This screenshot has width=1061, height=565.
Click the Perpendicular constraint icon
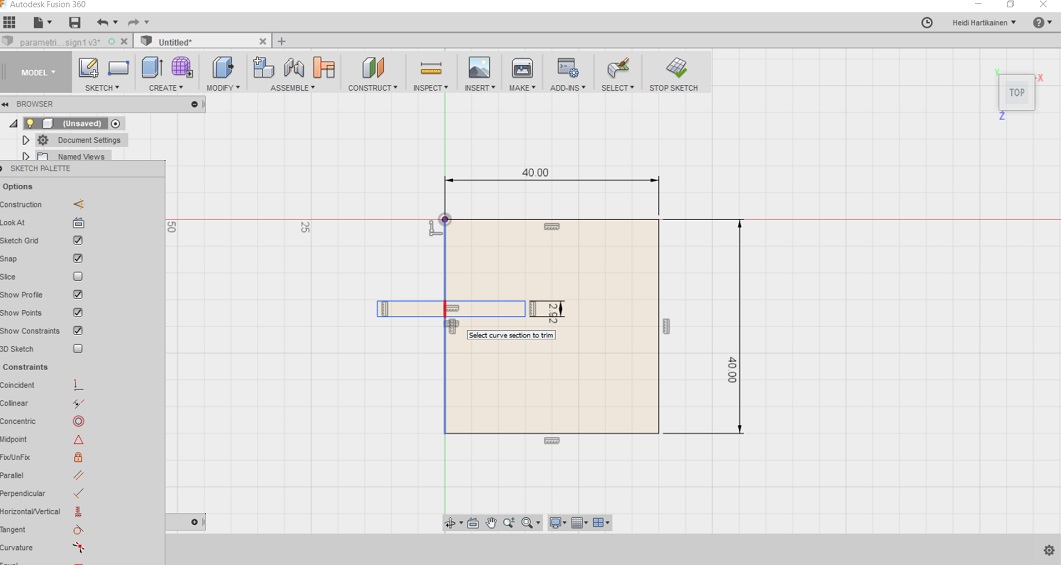[x=78, y=493]
